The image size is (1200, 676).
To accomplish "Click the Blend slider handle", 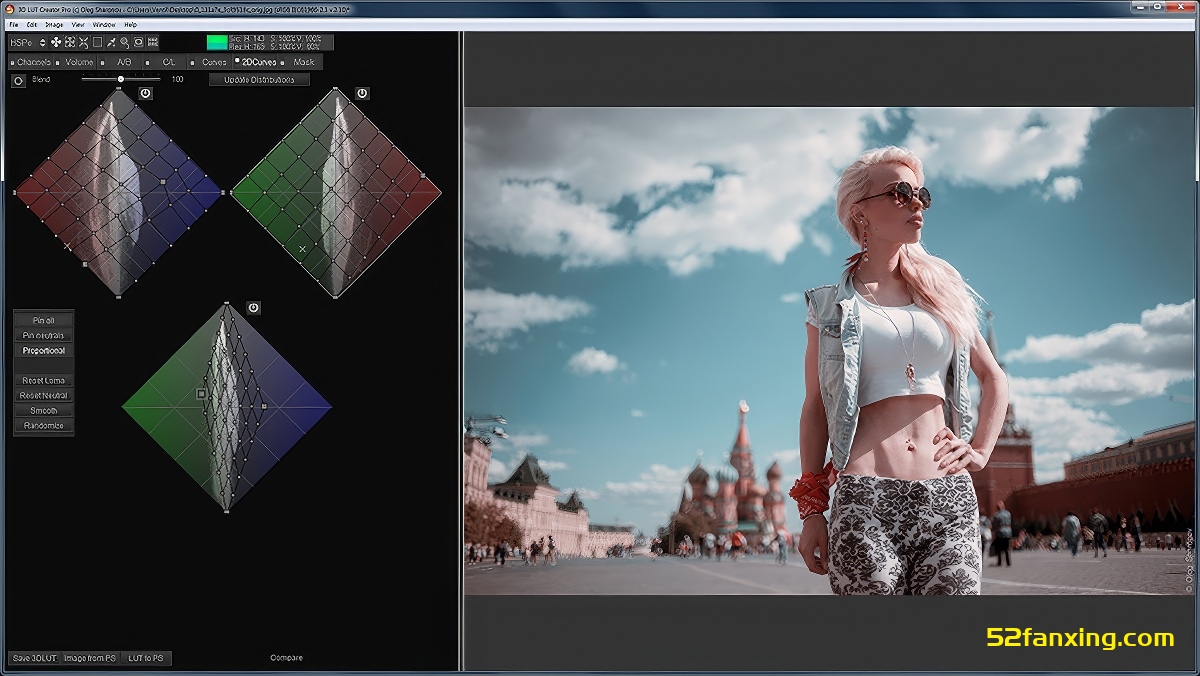I will 121,79.
